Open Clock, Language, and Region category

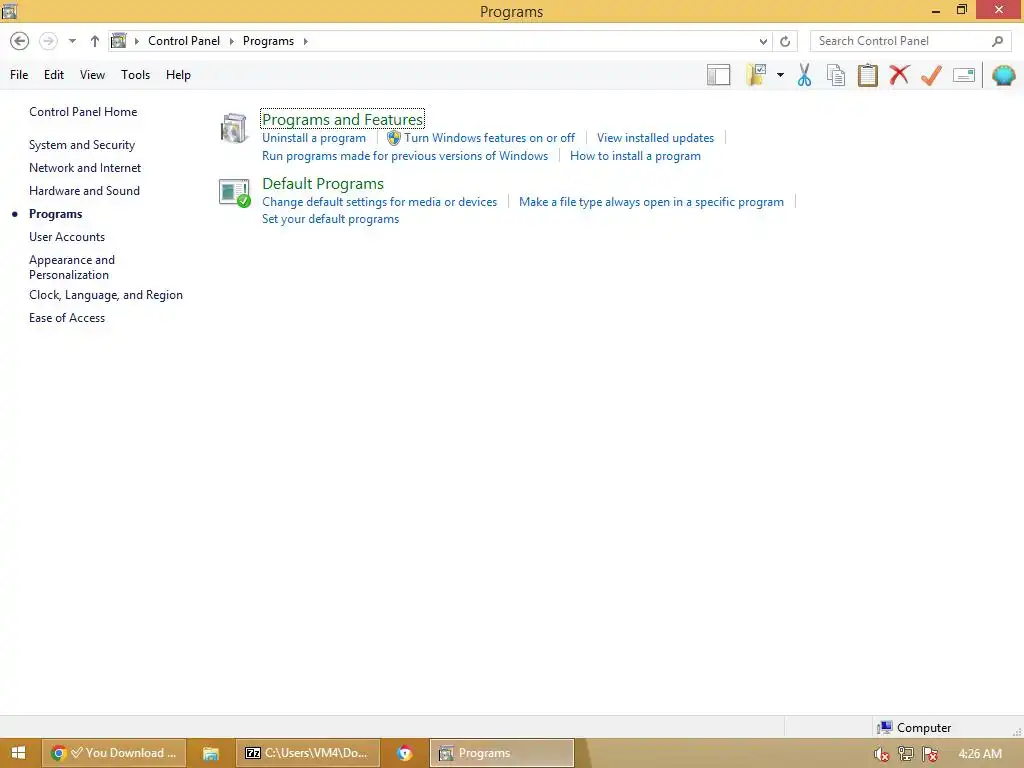click(x=106, y=295)
